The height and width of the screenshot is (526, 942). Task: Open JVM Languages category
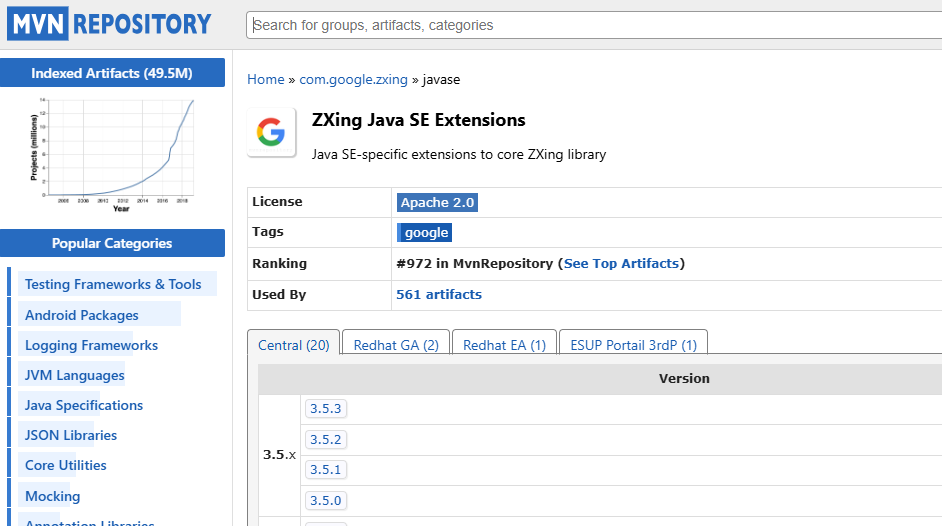pos(74,375)
